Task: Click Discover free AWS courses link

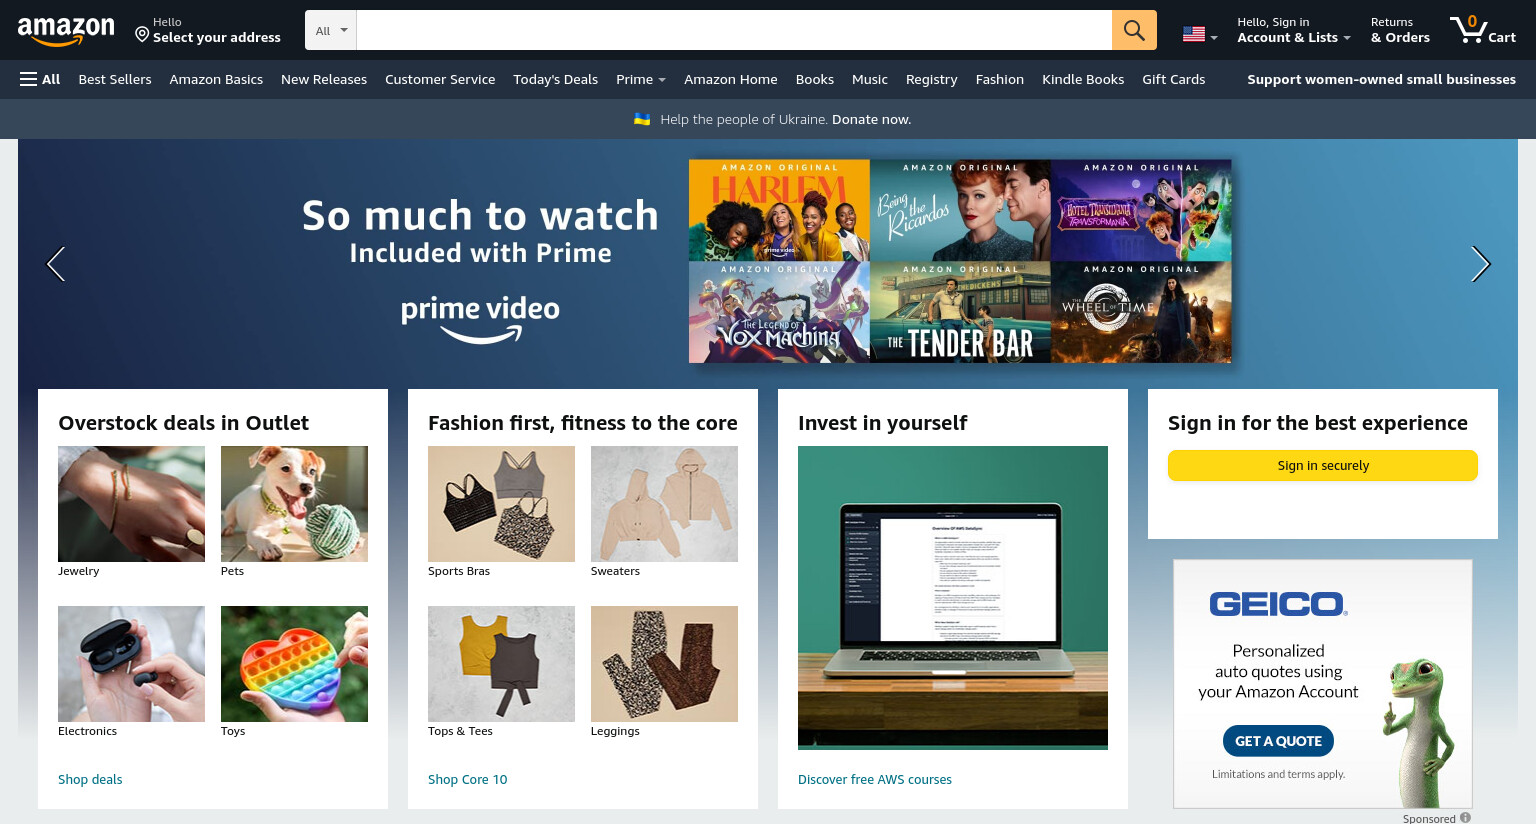Action: (874, 779)
